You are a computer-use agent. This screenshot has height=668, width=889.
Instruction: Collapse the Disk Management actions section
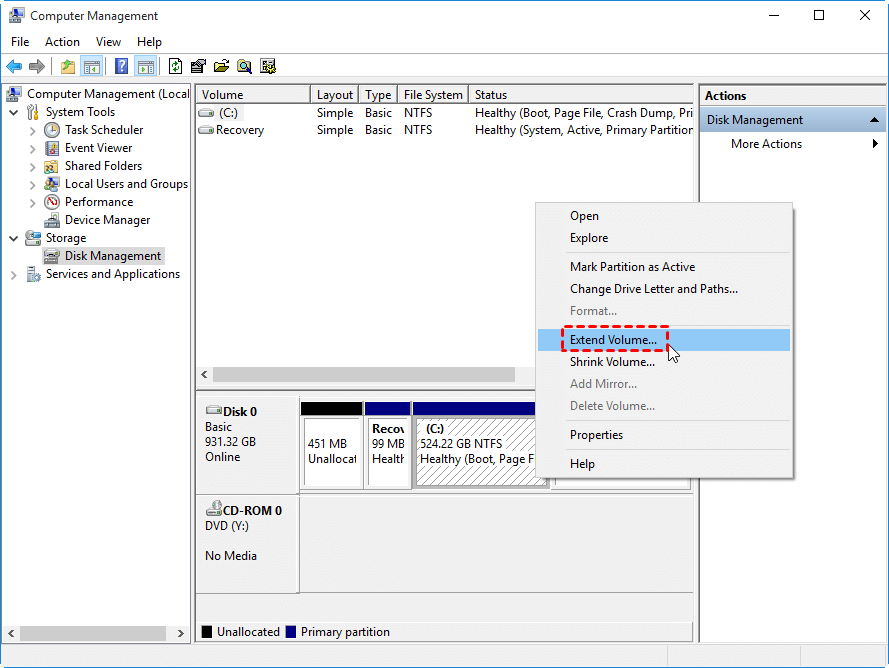pos(874,120)
